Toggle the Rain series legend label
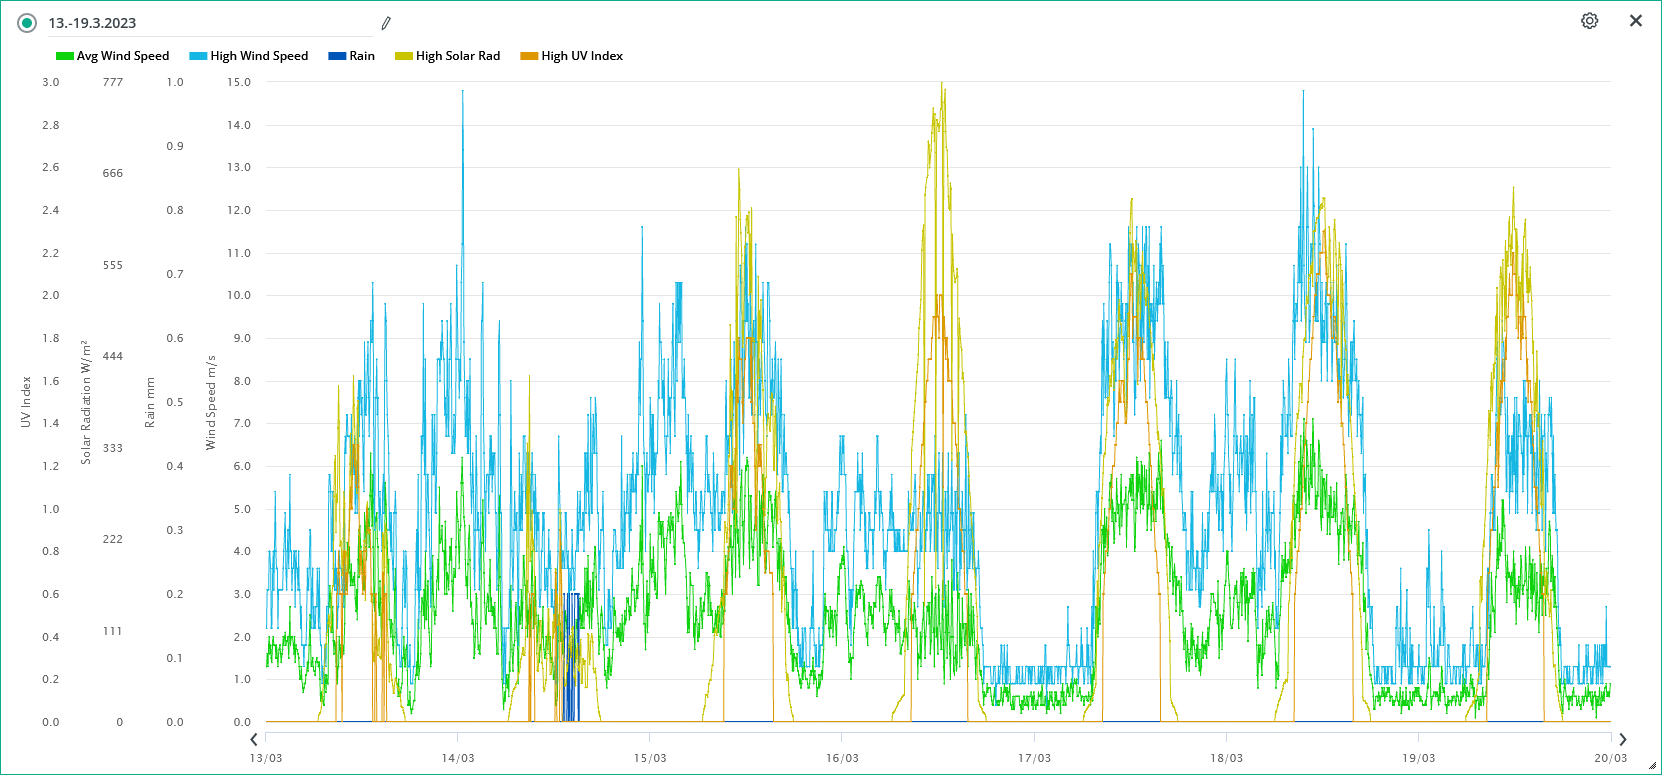This screenshot has height=775, width=1662. click(362, 56)
